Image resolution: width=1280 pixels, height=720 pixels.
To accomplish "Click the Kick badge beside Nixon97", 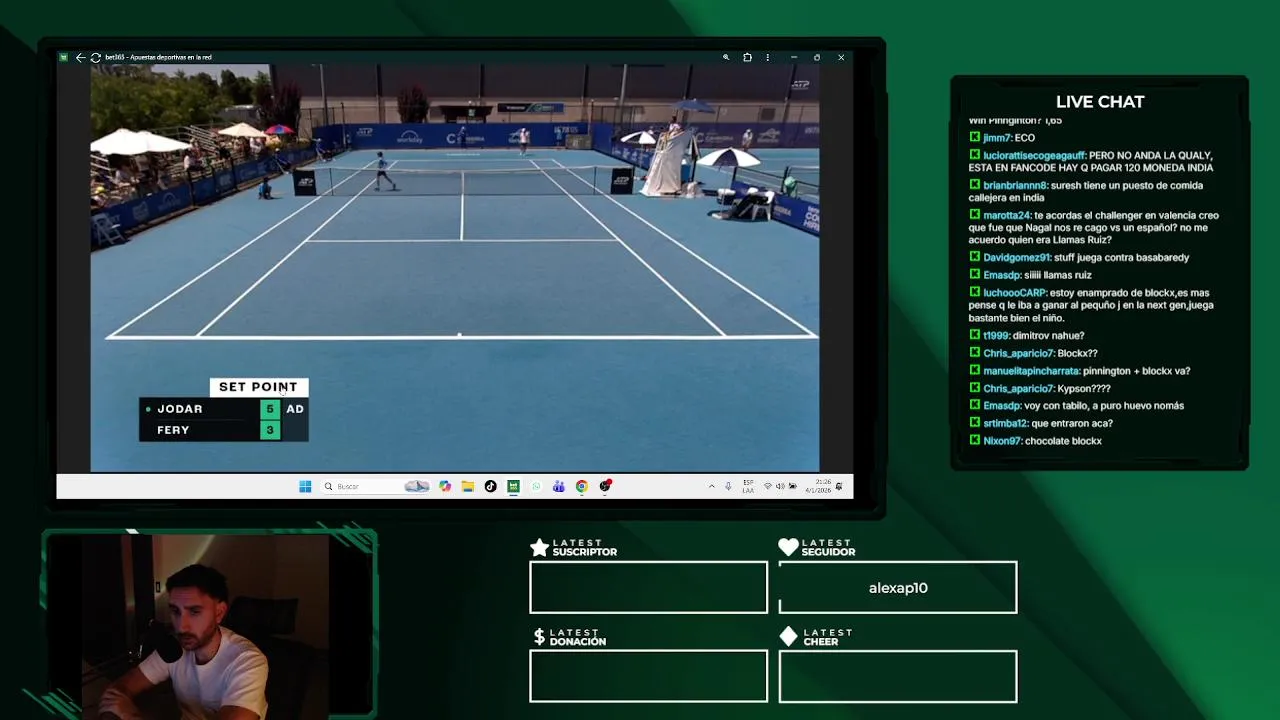I will (x=975, y=440).
